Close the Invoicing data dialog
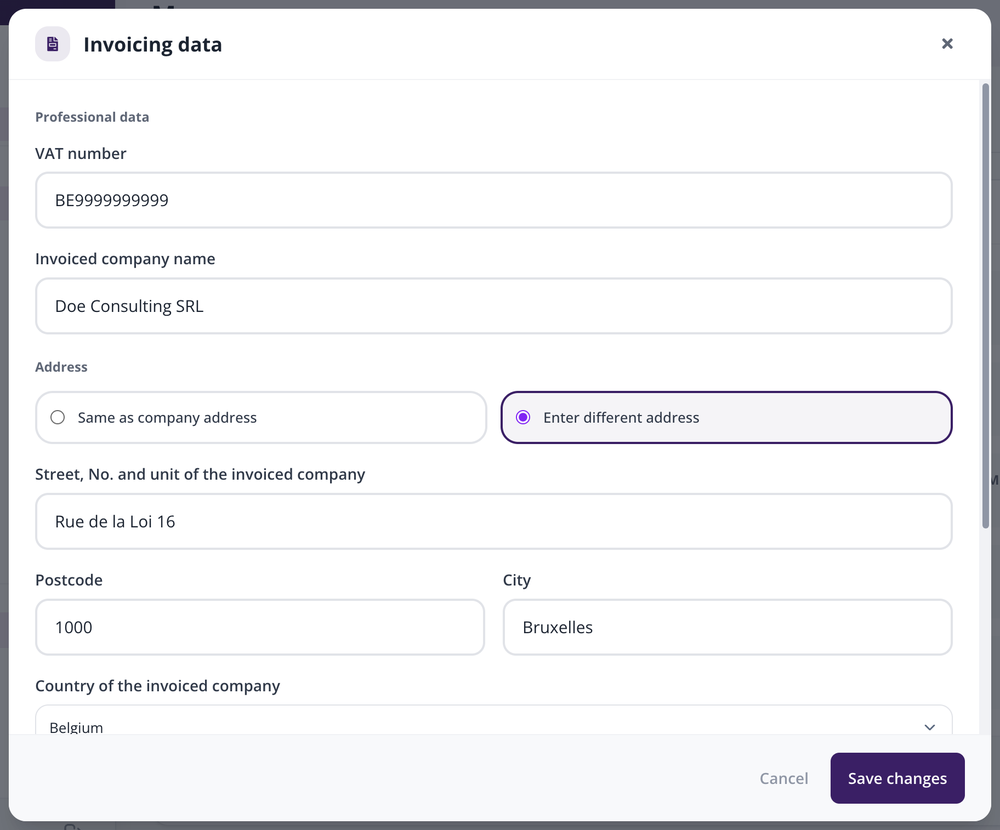This screenshot has height=830, width=1000. point(947,43)
